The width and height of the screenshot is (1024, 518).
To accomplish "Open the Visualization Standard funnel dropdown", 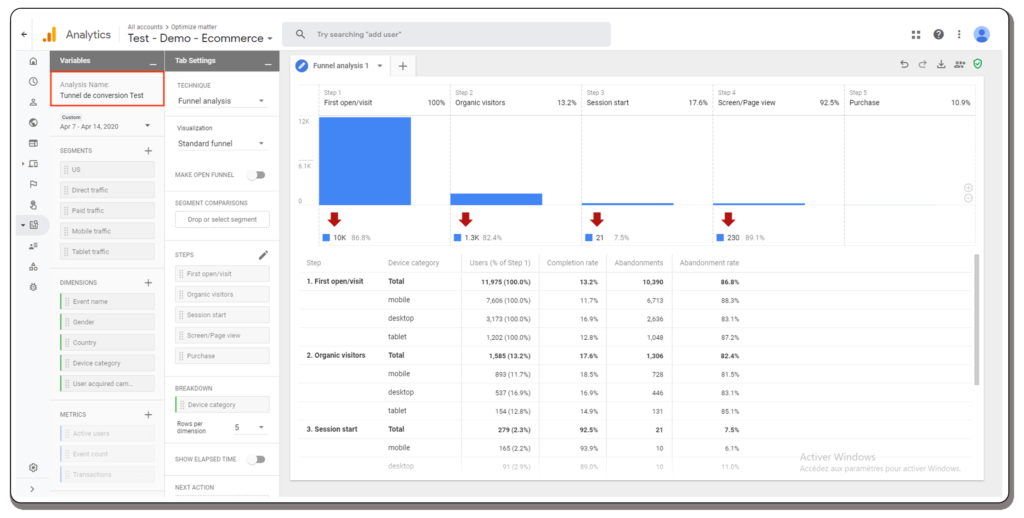I will point(221,144).
